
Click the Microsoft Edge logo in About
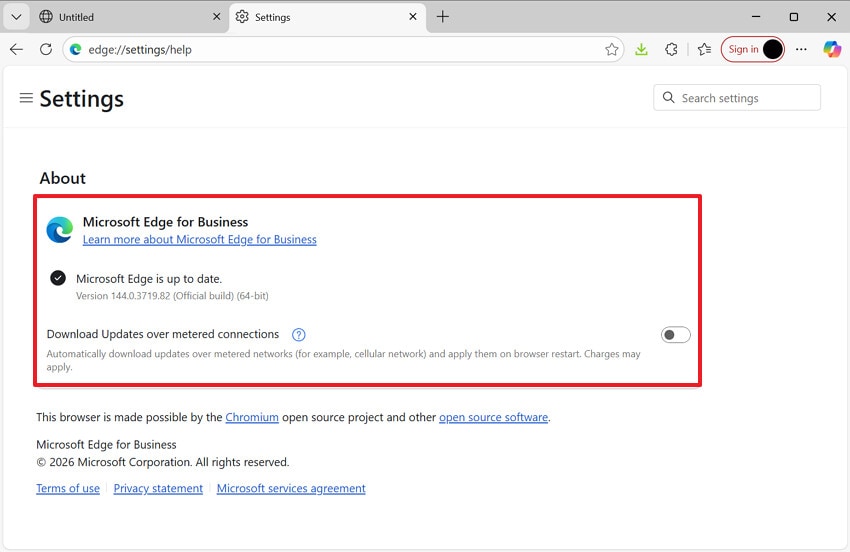tap(60, 230)
